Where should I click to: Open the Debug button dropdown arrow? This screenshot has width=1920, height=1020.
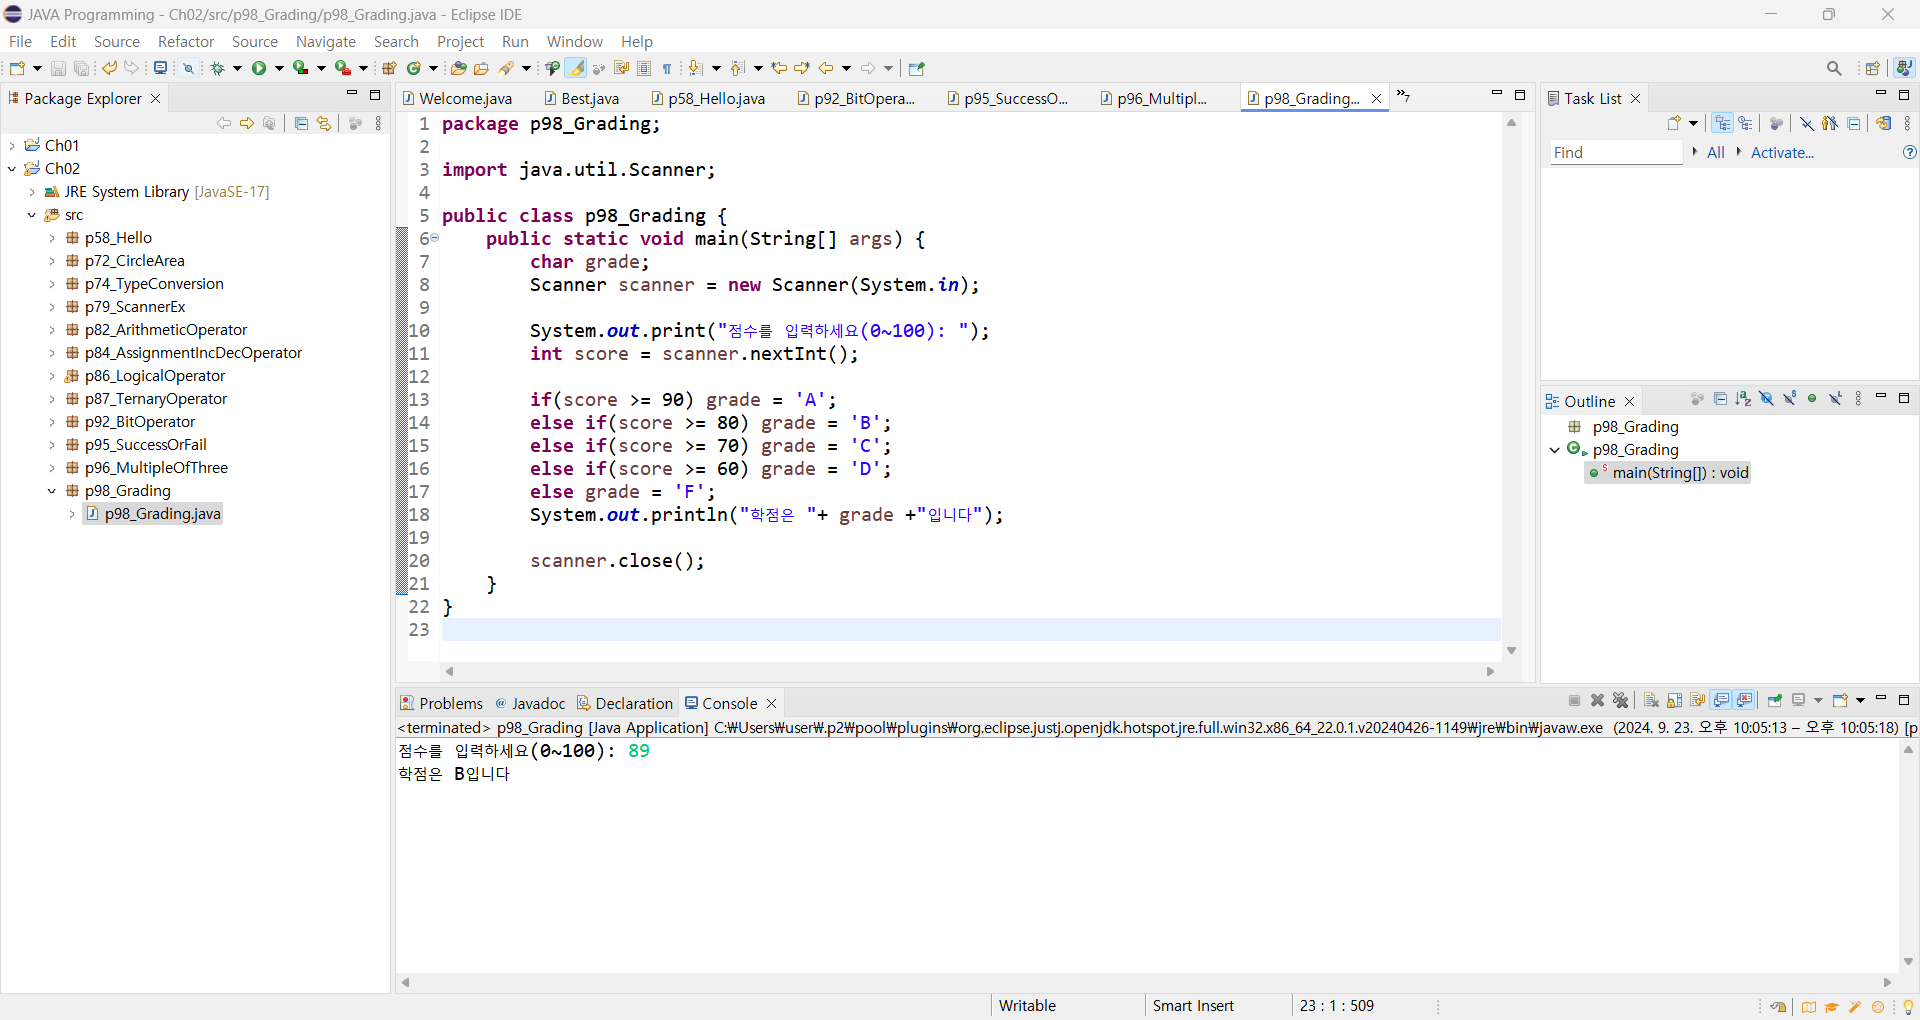(237, 68)
